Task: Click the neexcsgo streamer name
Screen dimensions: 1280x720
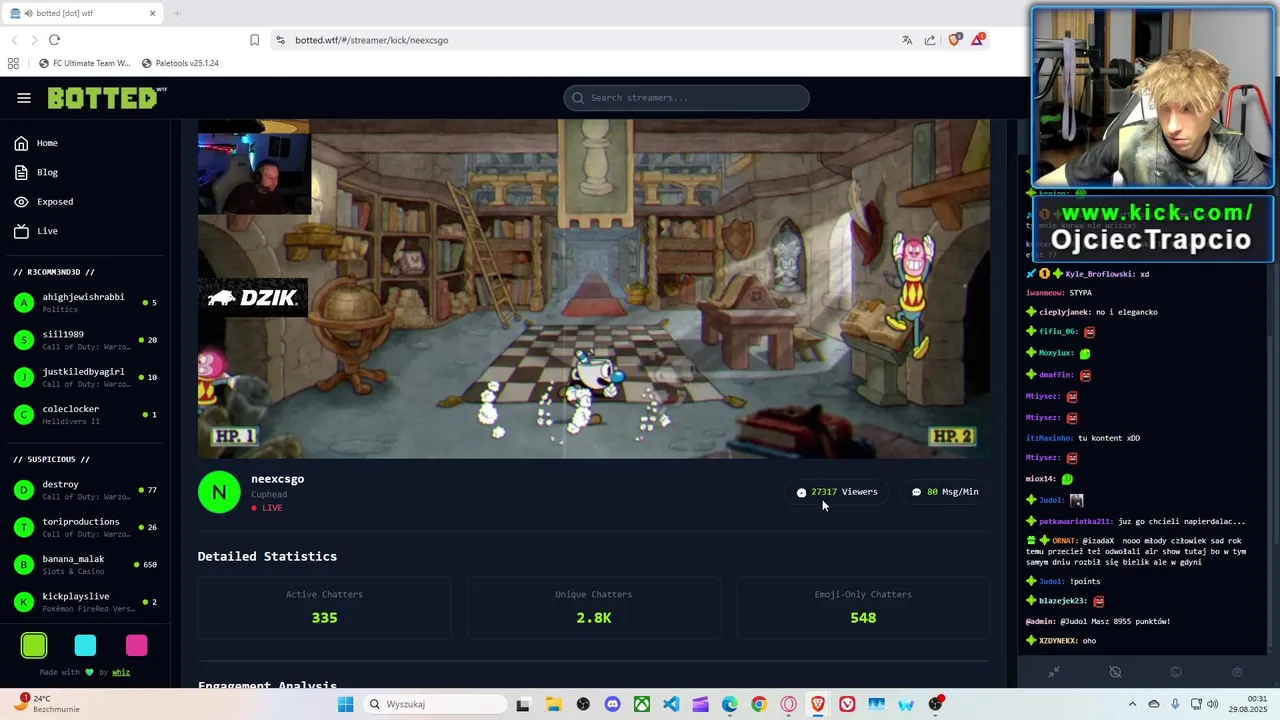Action: tap(277, 479)
